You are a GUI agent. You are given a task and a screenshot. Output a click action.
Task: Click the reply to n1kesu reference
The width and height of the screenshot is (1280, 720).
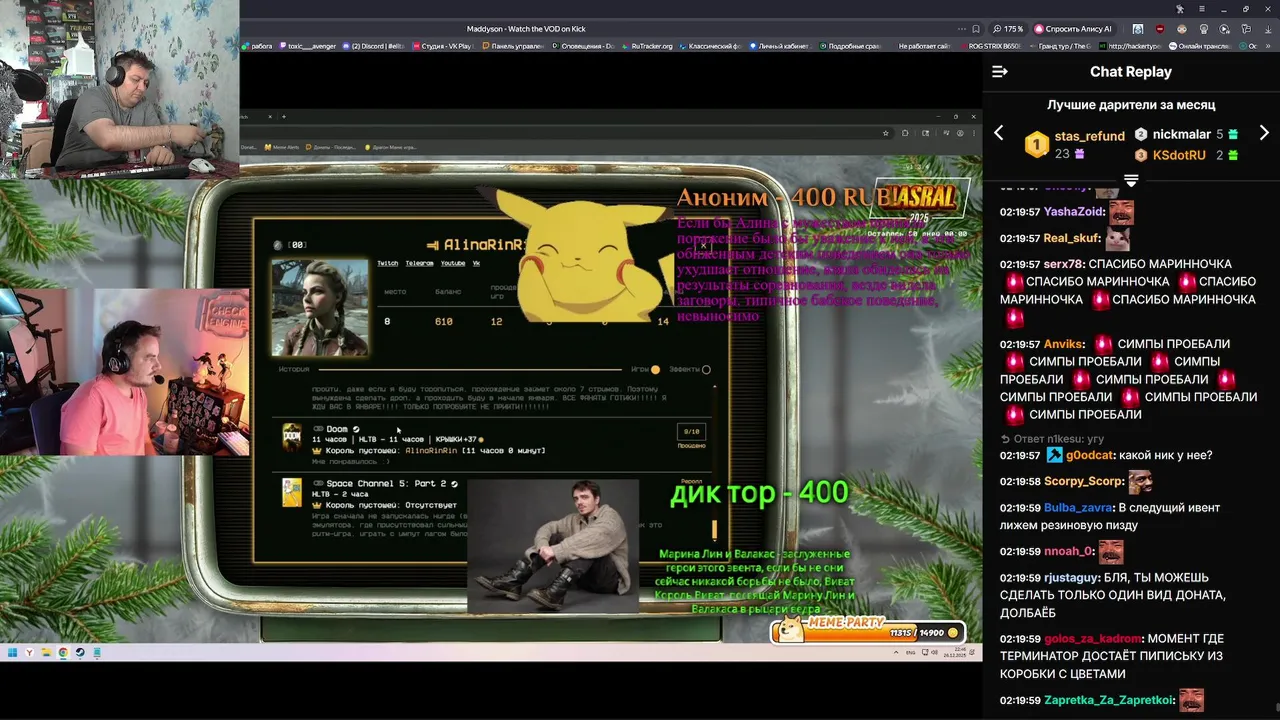(x=1053, y=438)
